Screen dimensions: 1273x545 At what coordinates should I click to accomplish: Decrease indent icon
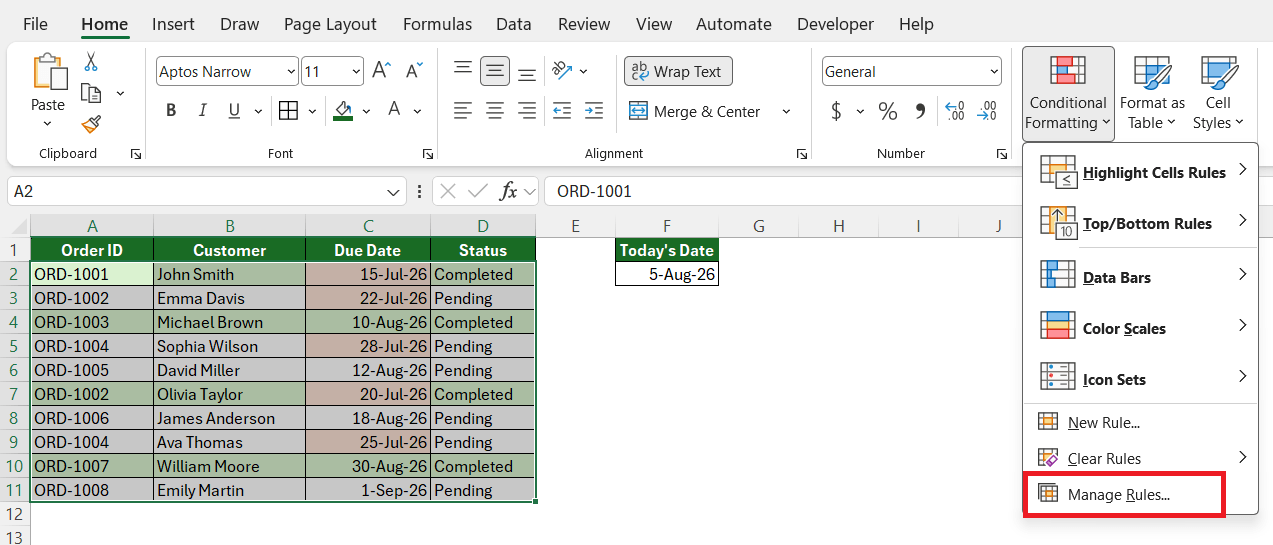pos(562,111)
